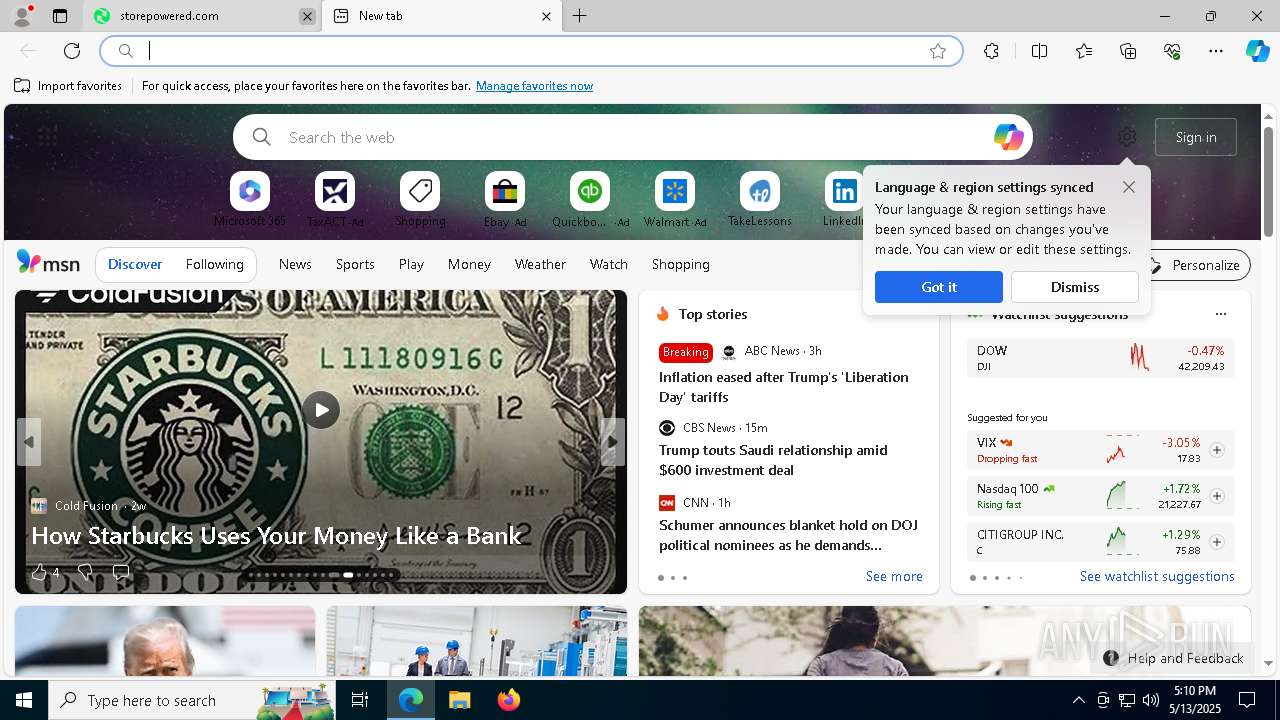1280x720 pixels.
Task: Select the Following tab
Action: (x=215, y=264)
